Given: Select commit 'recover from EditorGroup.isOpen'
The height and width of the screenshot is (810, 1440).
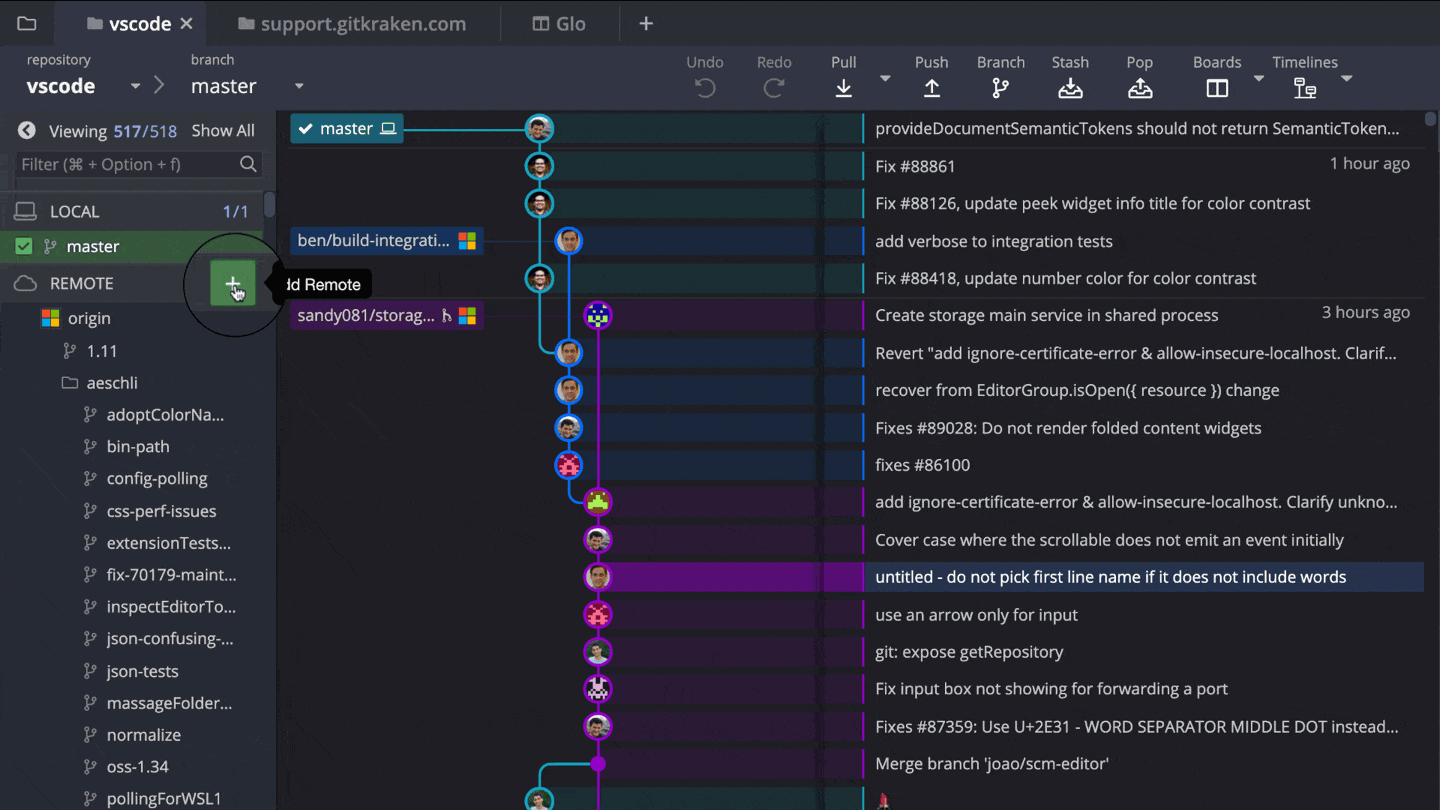Looking at the screenshot, I should pos(1077,390).
